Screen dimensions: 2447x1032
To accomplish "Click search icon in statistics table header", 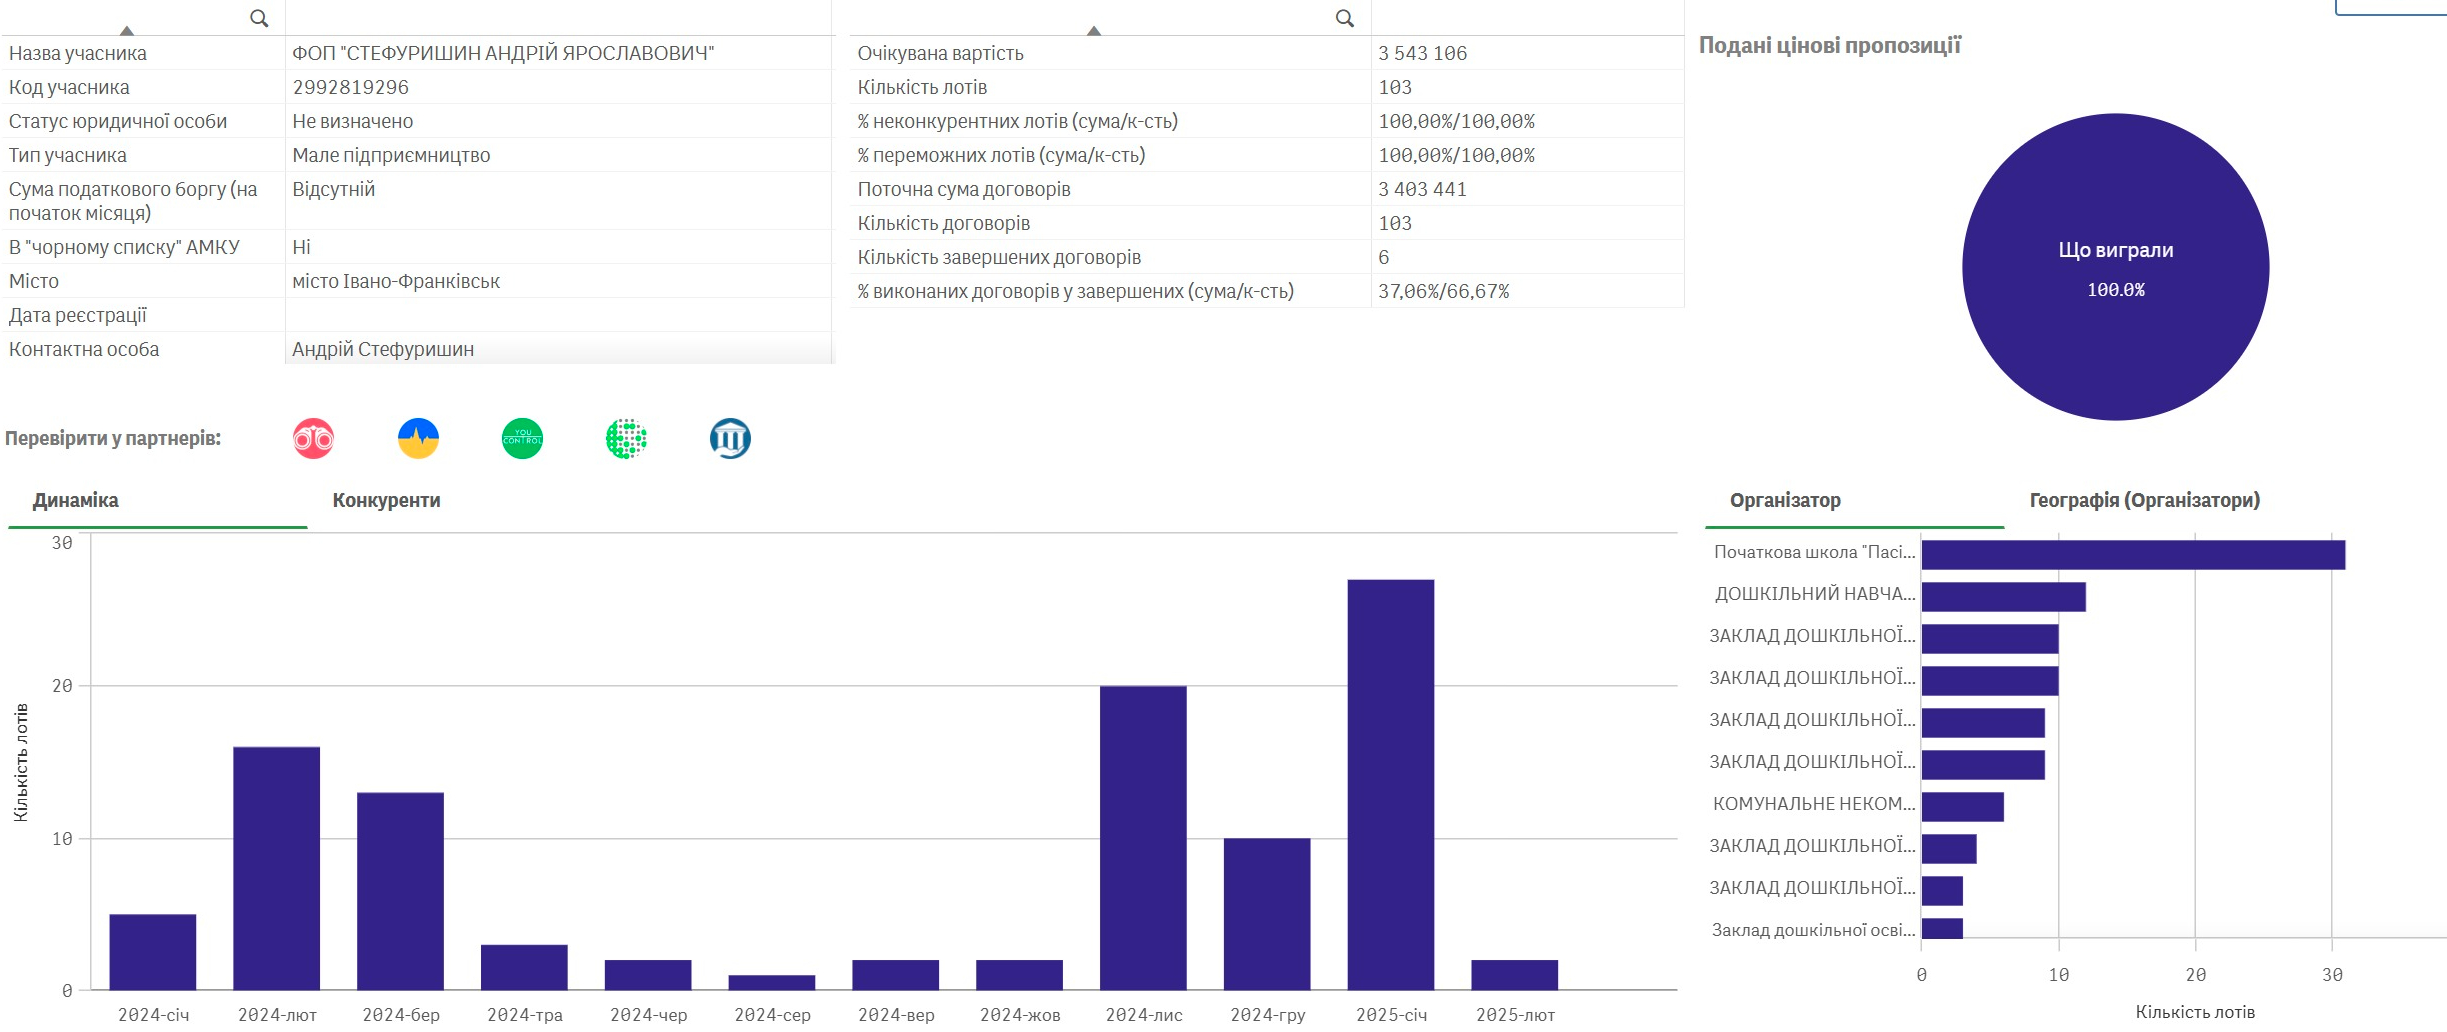I will (1345, 18).
